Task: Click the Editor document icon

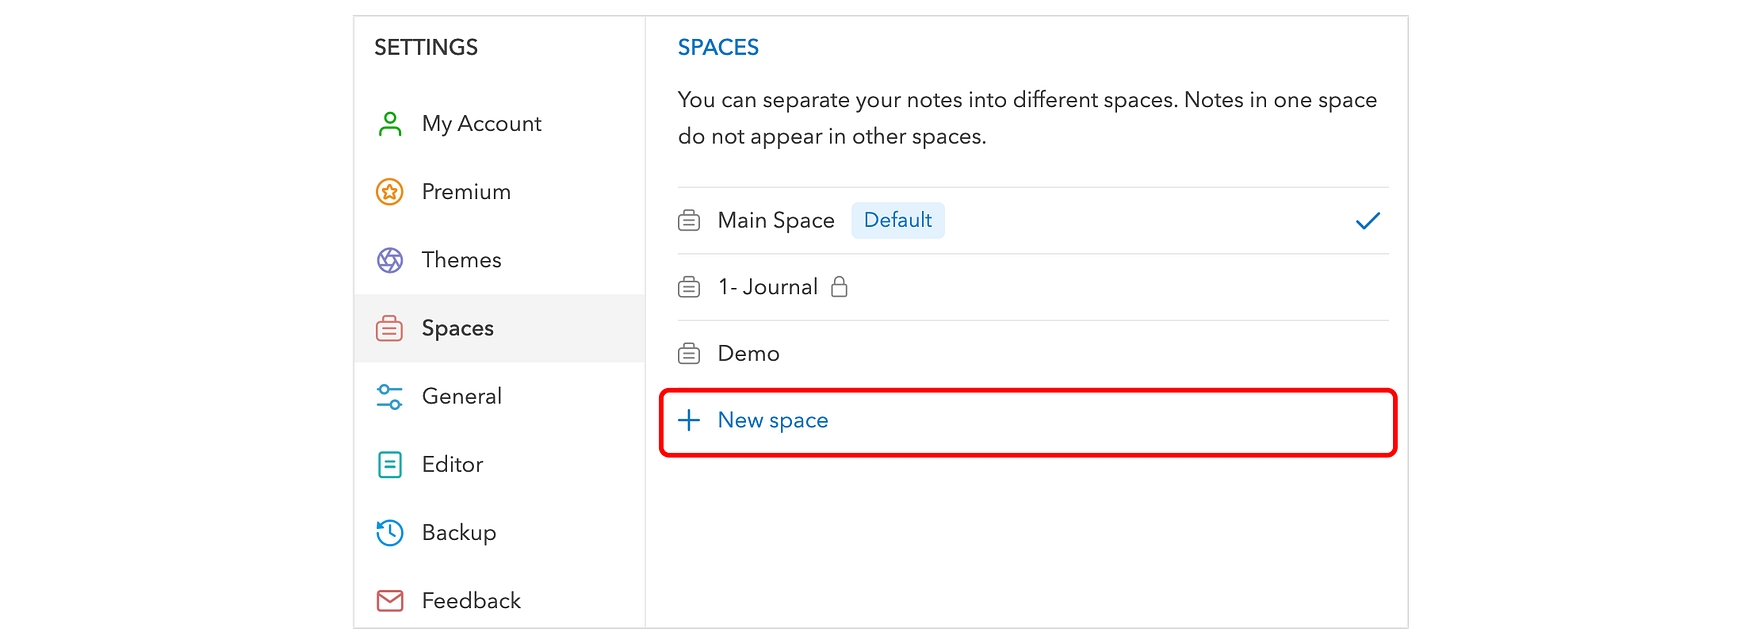Action: [x=390, y=465]
